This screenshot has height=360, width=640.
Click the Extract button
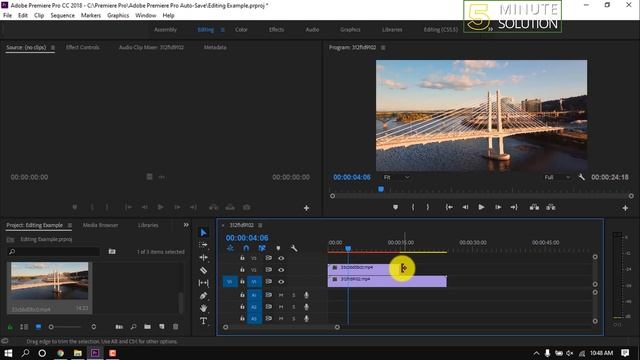(551, 207)
